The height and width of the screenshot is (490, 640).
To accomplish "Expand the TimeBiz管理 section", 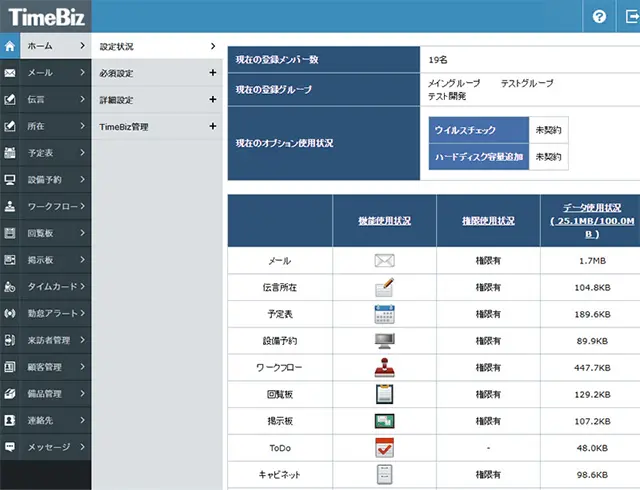I will [x=212, y=127].
